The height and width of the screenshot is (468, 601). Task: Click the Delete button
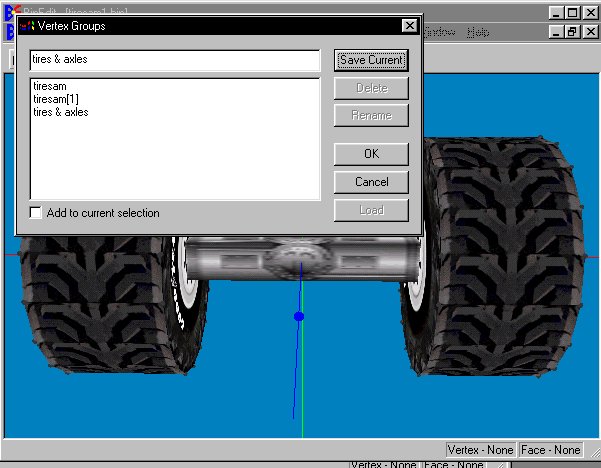point(371,88)
